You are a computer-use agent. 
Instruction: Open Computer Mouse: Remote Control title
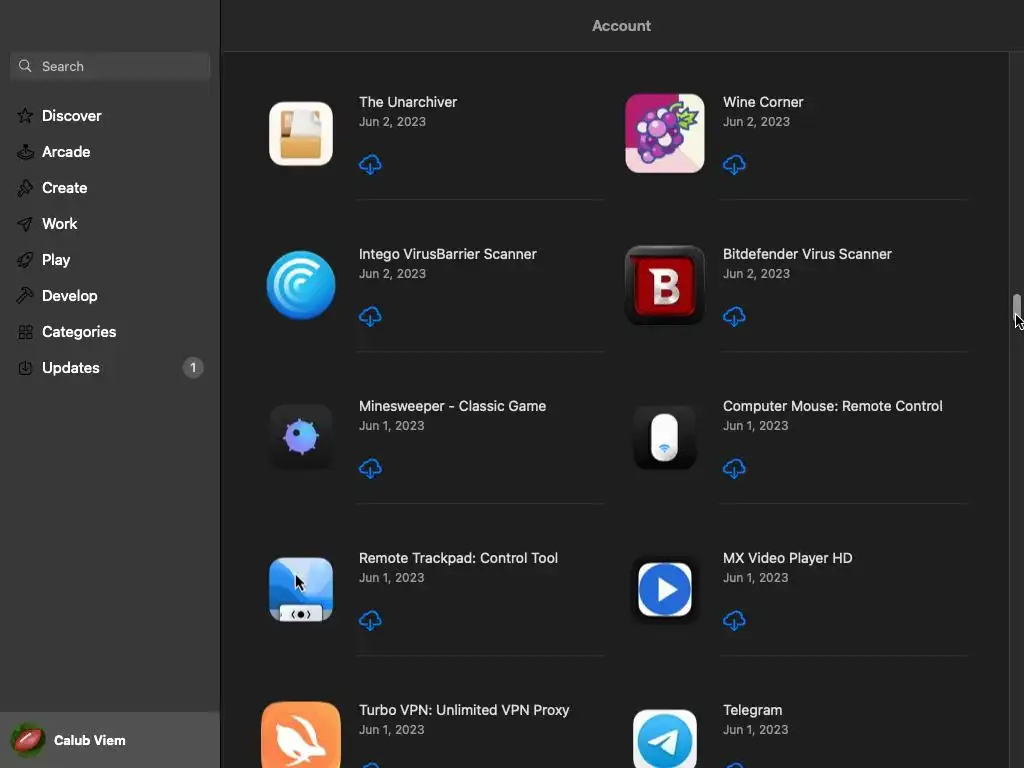[x=832, y=406]
